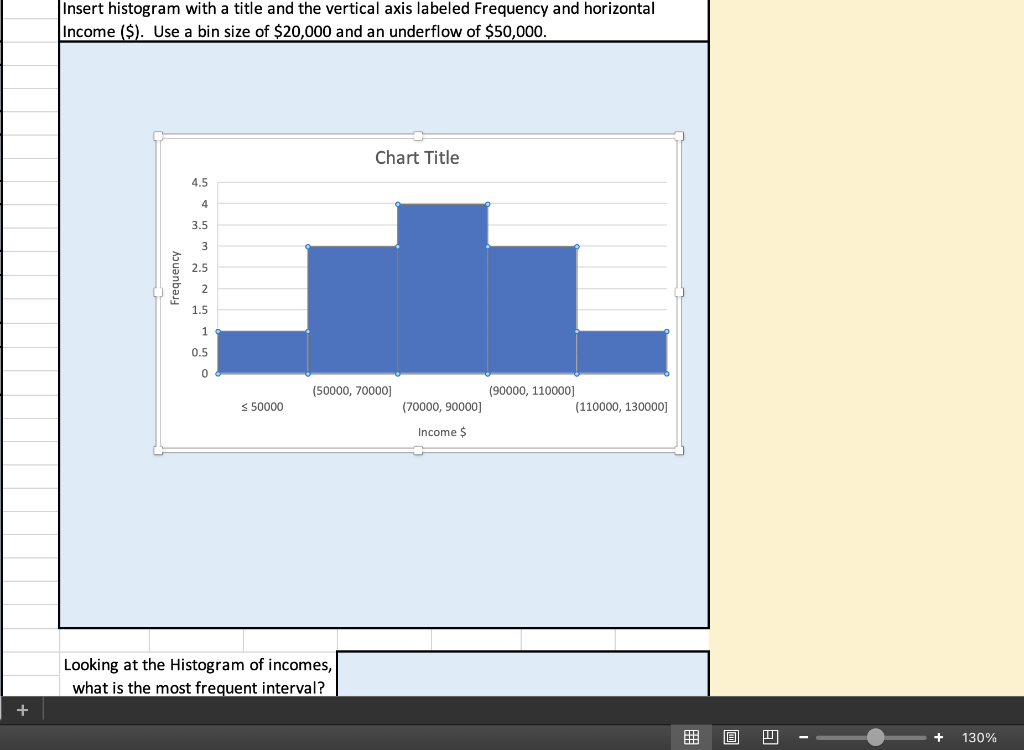Open Page Layout view from the status bar

click(x=730, y=737)
